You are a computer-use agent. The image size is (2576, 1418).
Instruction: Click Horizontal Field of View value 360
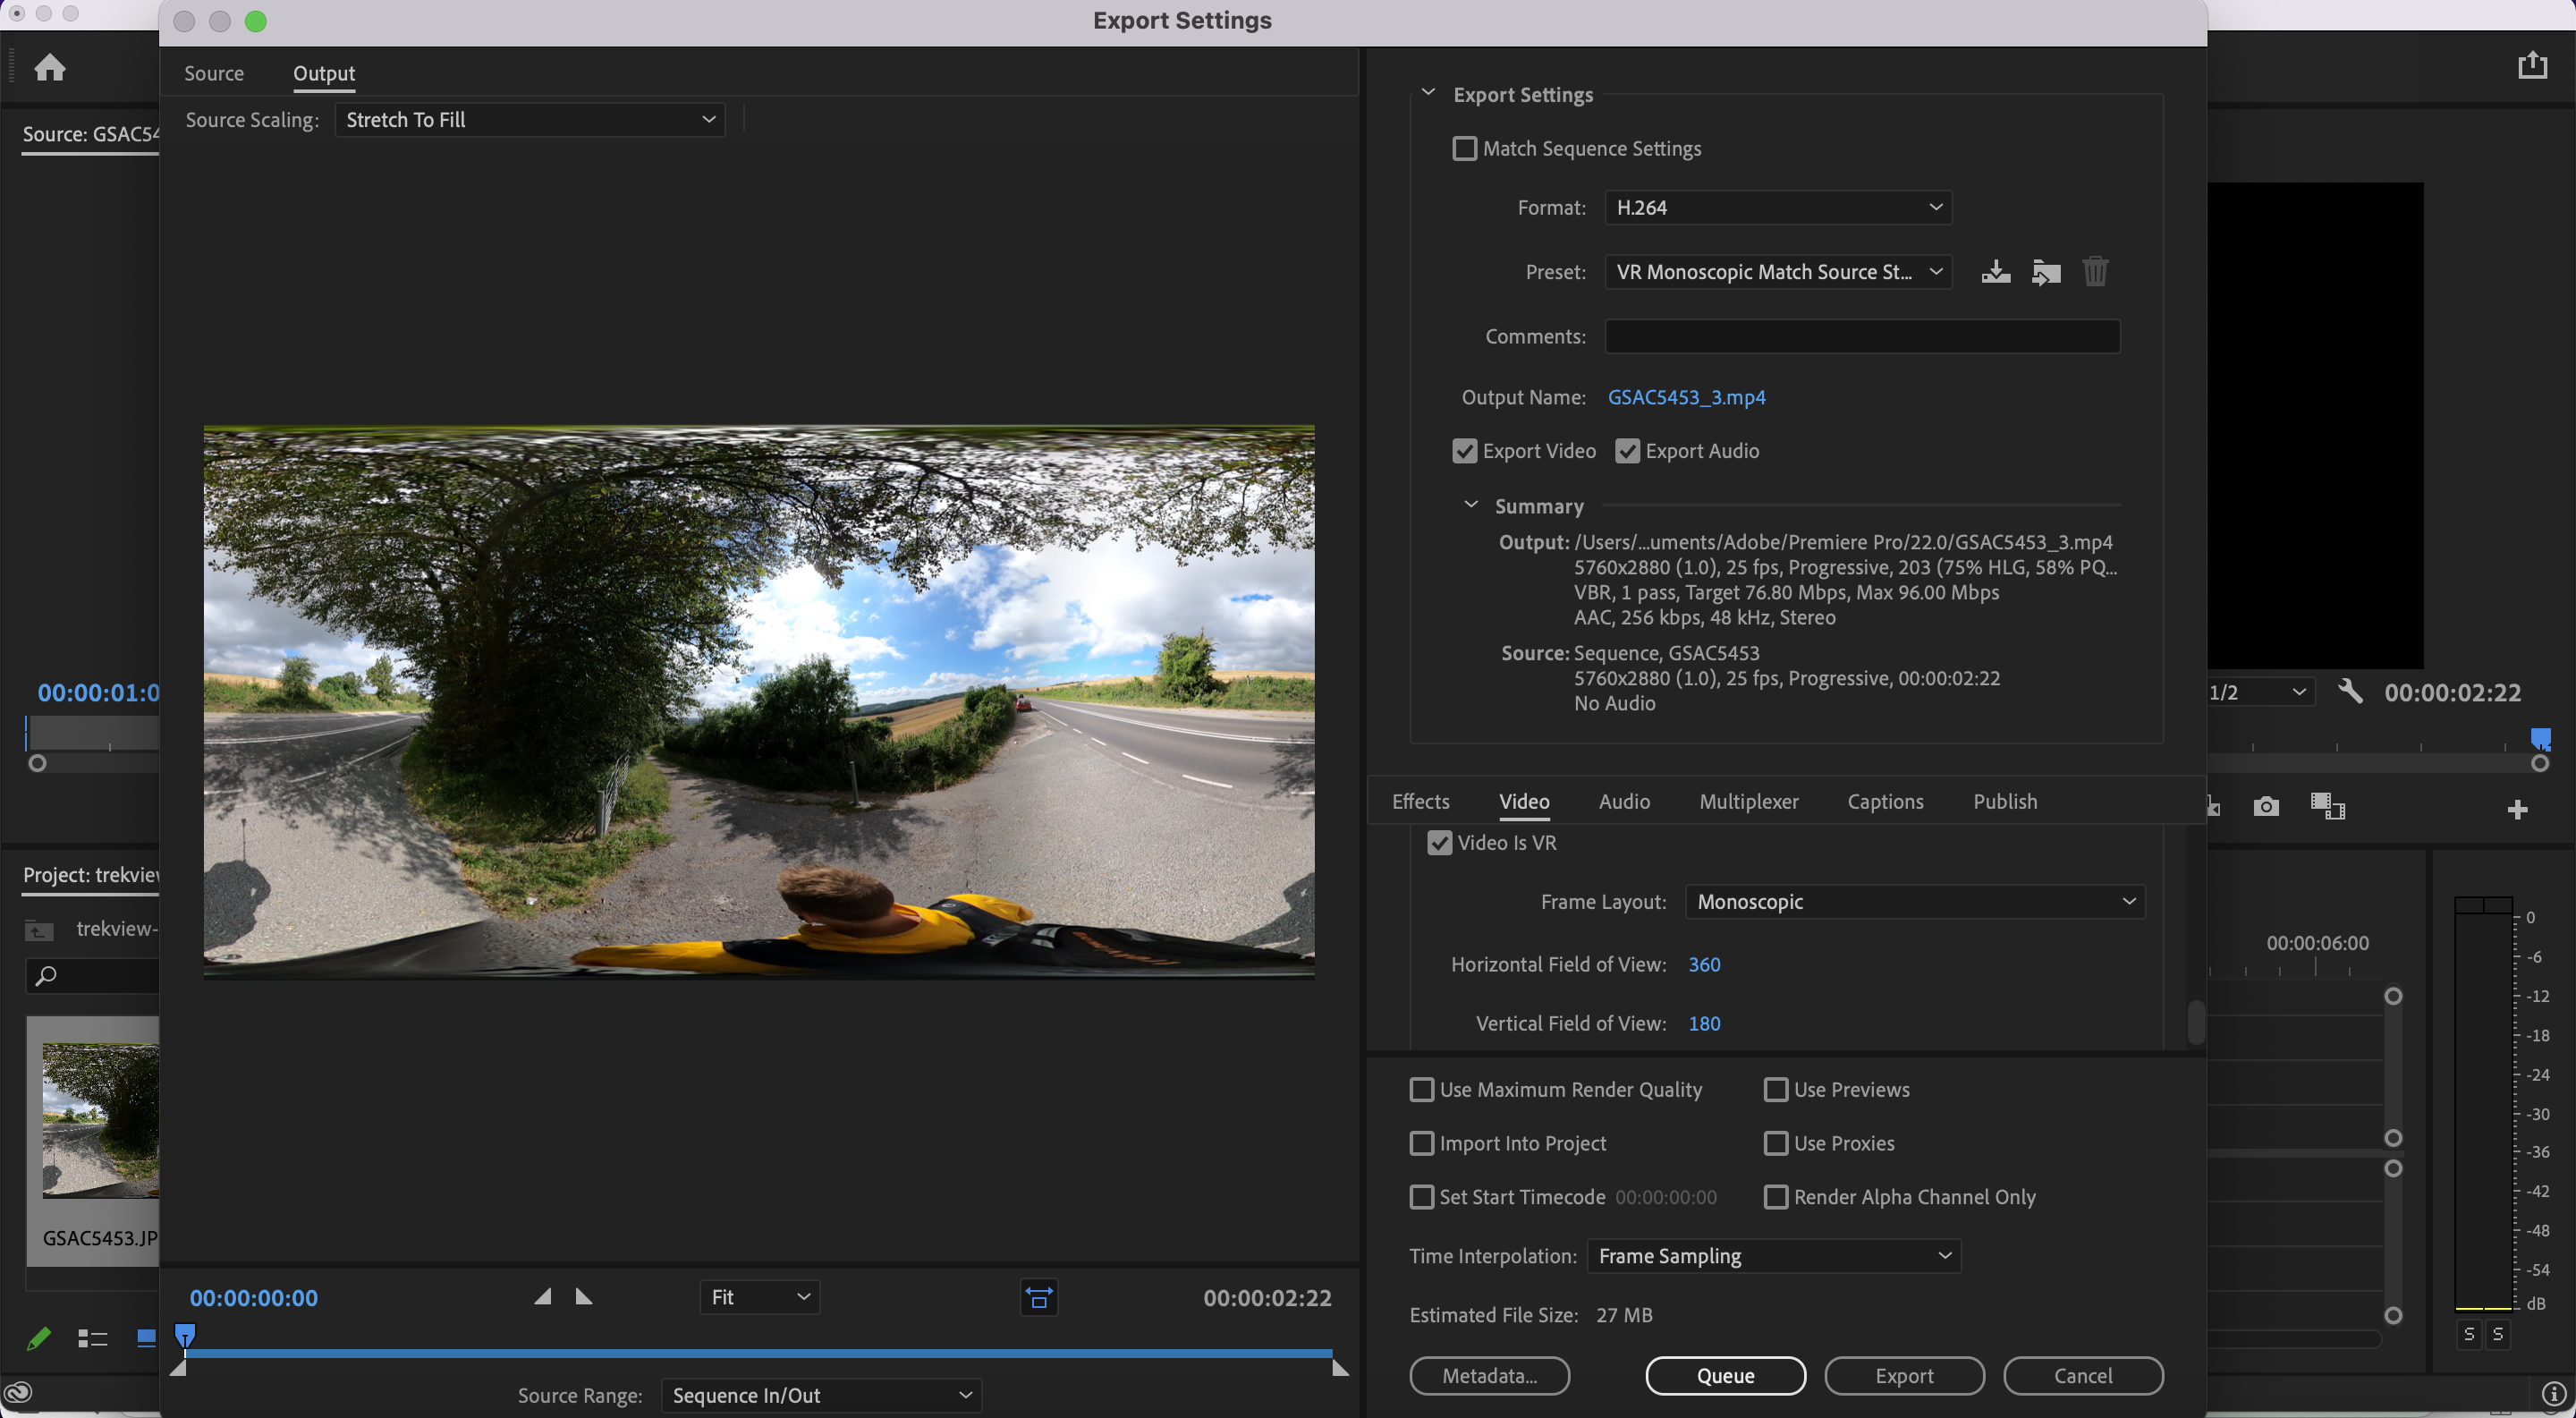(1704, 964)
